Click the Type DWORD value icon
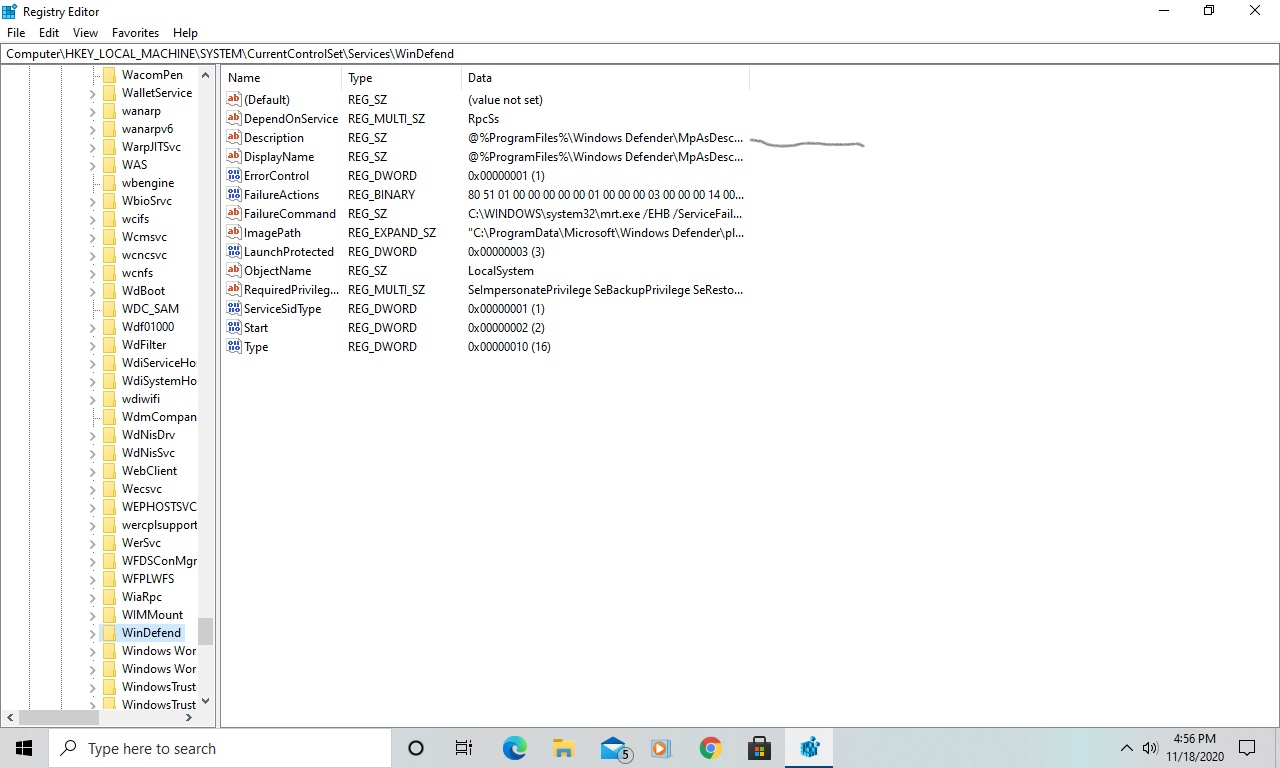The image size is (1280, 768). pos(234,347)
